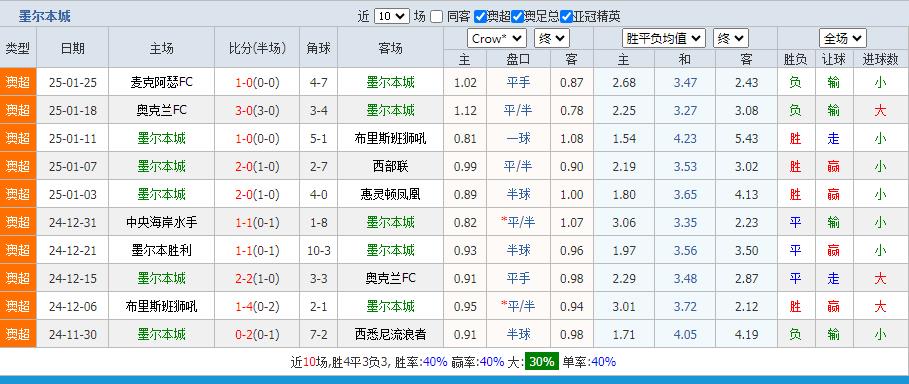Click the 1-0(0-0) score on 25-01-25
Viewport: 909px width, 384px height.
[x=257, y=82]
